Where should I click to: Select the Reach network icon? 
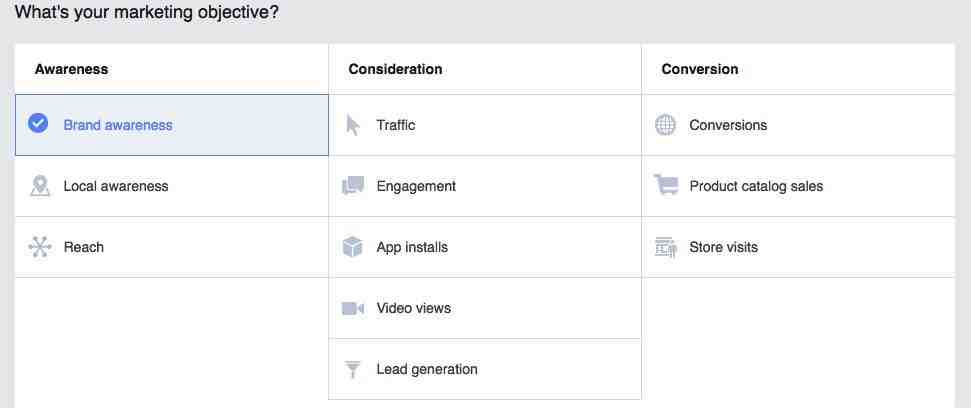click(x=40, y=247)
